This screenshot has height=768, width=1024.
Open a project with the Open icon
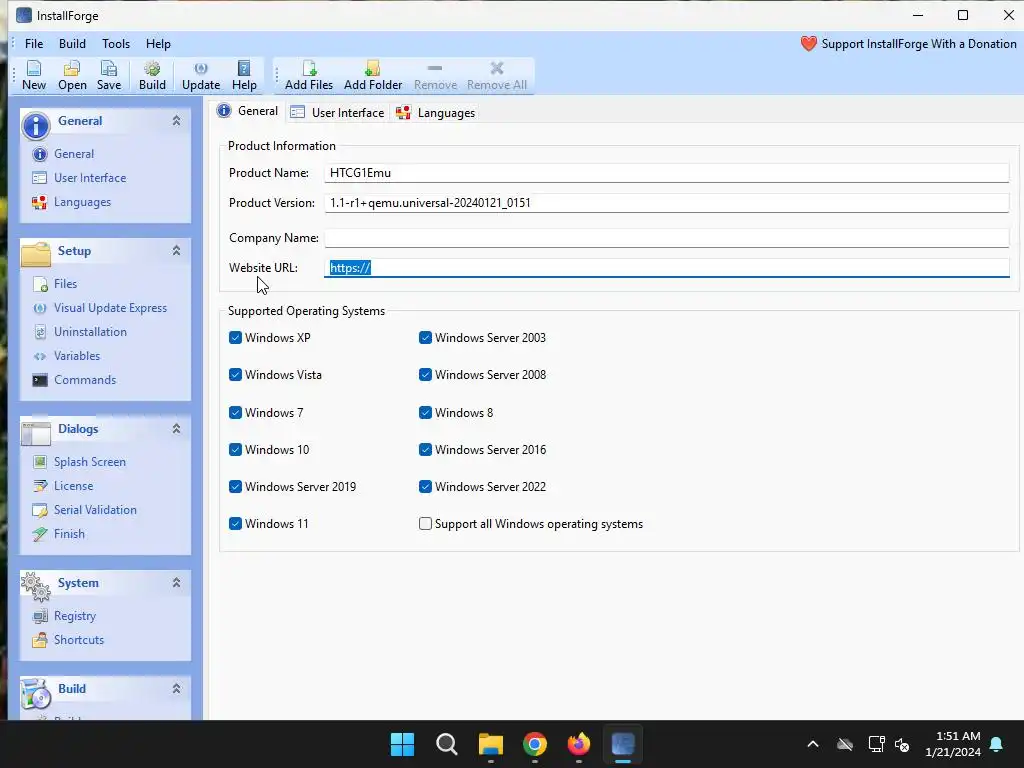pyautogui.click(x=72, y=76)
